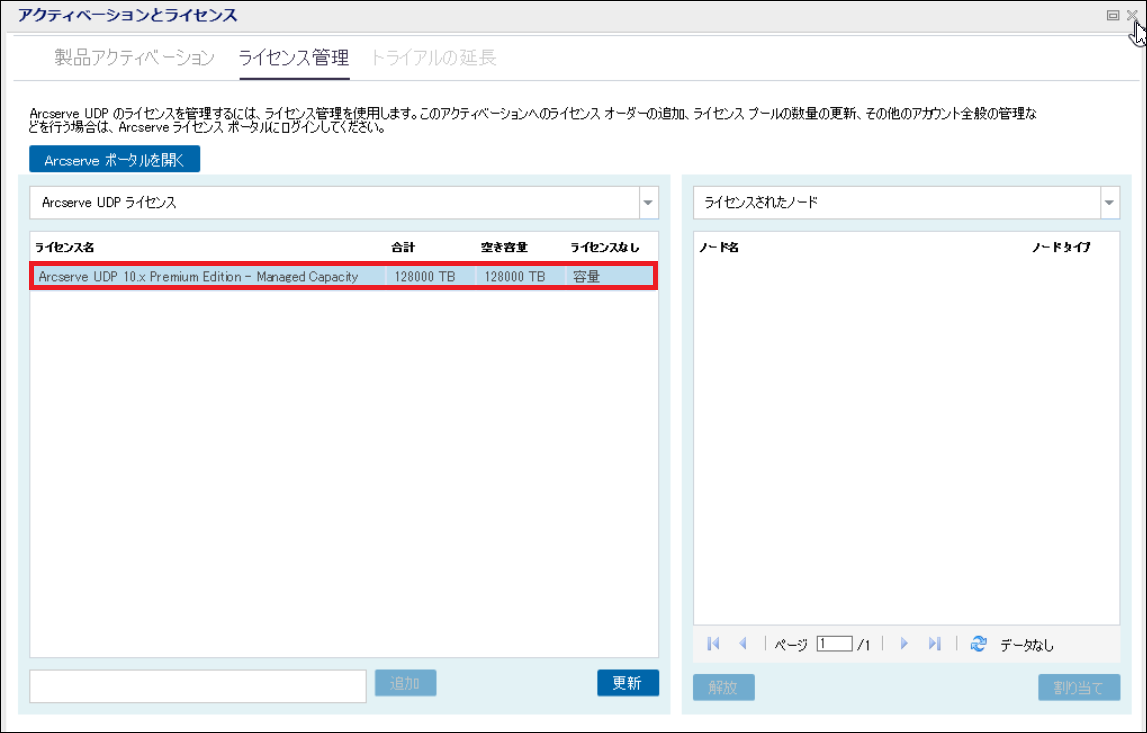
Task: Open the トライアルの延長 tab
Action: coord(434,58)
